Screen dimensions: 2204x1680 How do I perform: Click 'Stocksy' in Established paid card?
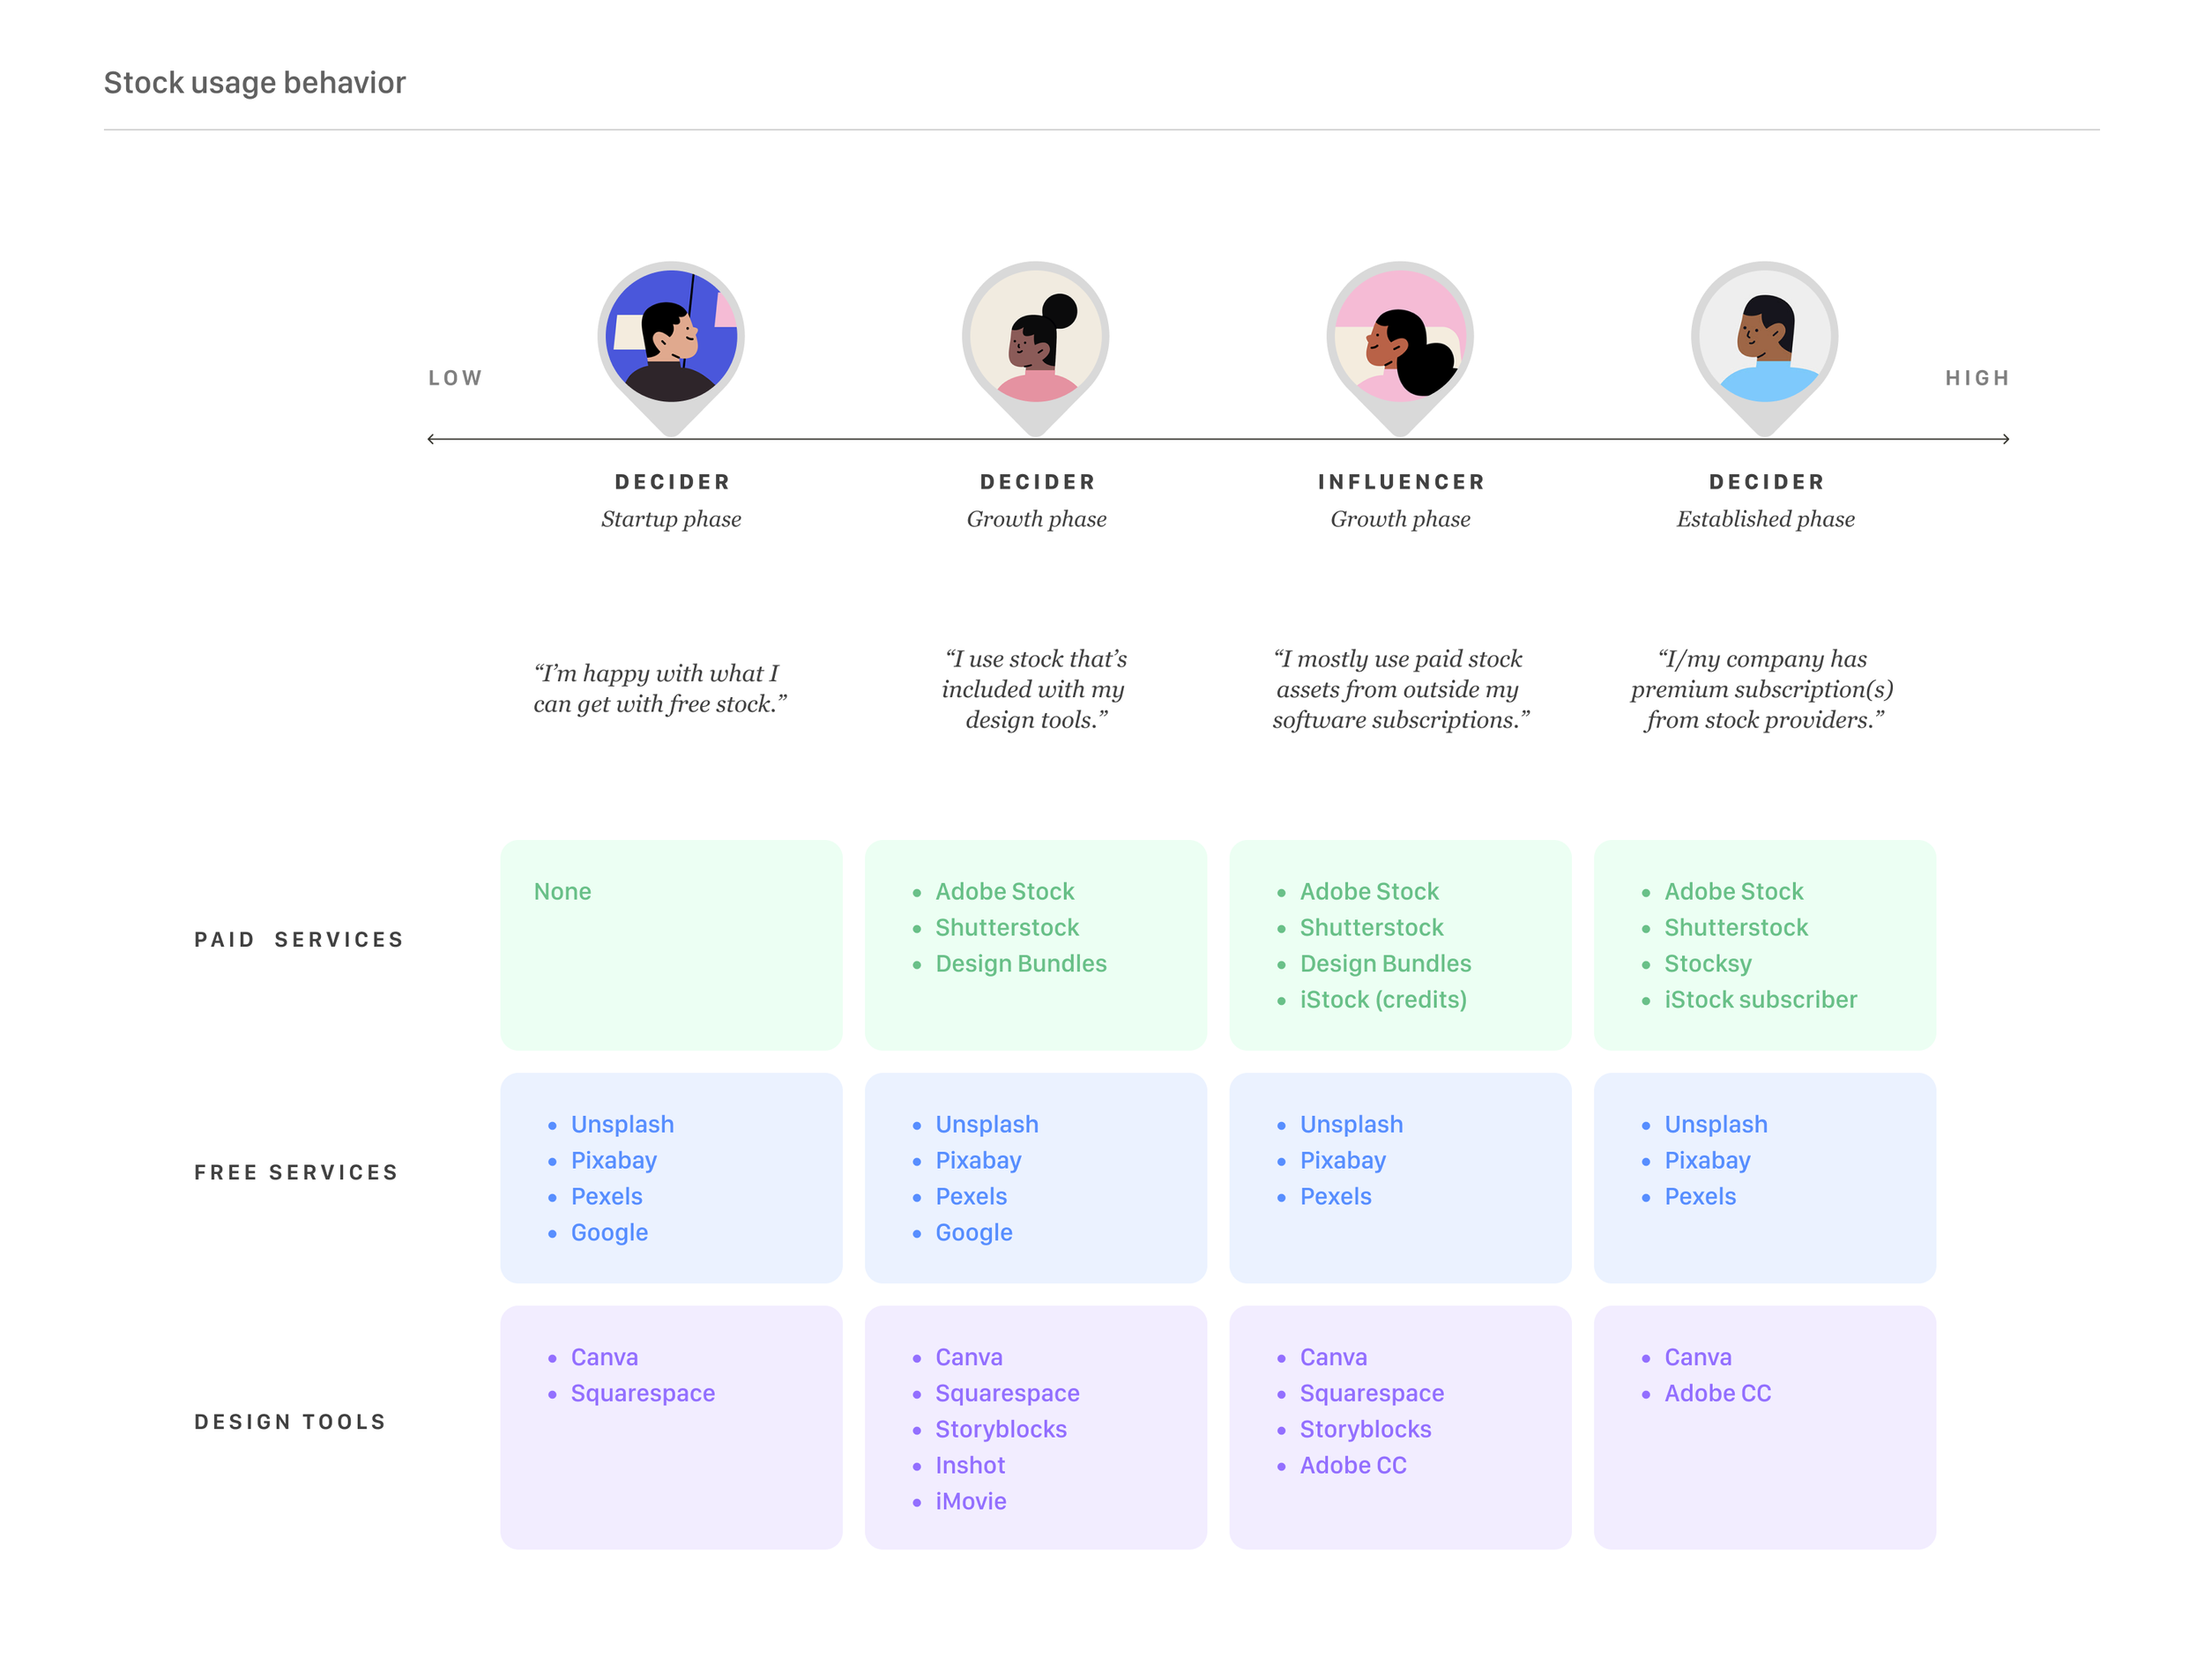1707,964
